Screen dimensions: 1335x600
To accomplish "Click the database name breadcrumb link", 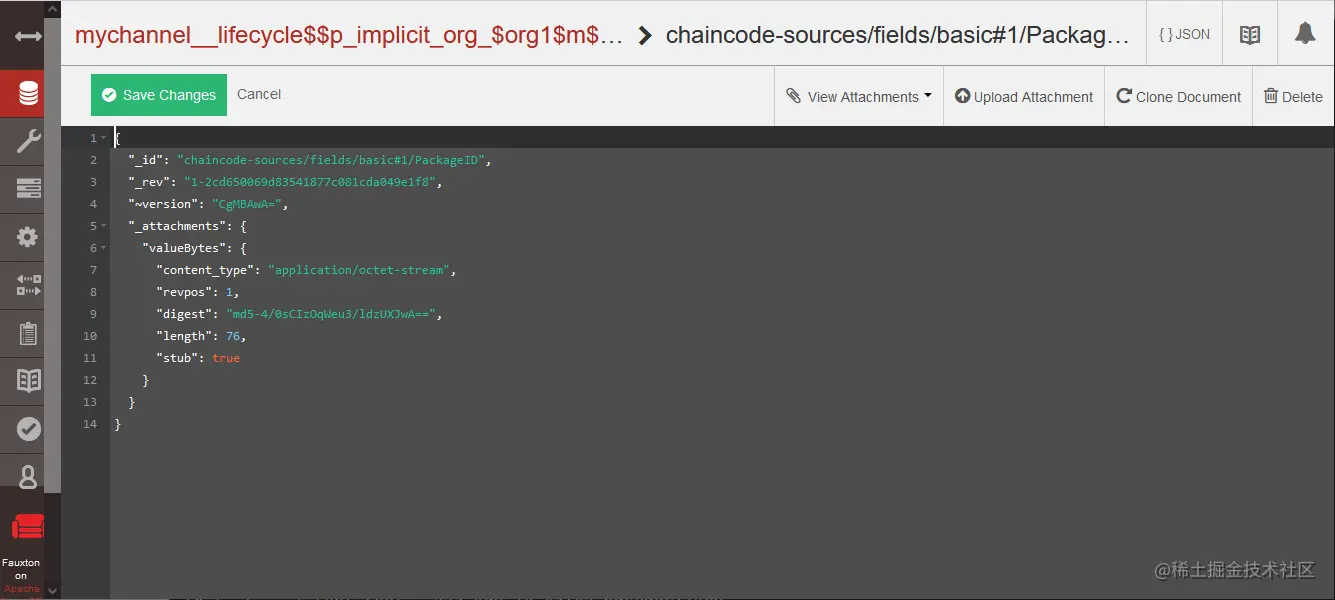I will pyautogui.click(x=349, y=36).
